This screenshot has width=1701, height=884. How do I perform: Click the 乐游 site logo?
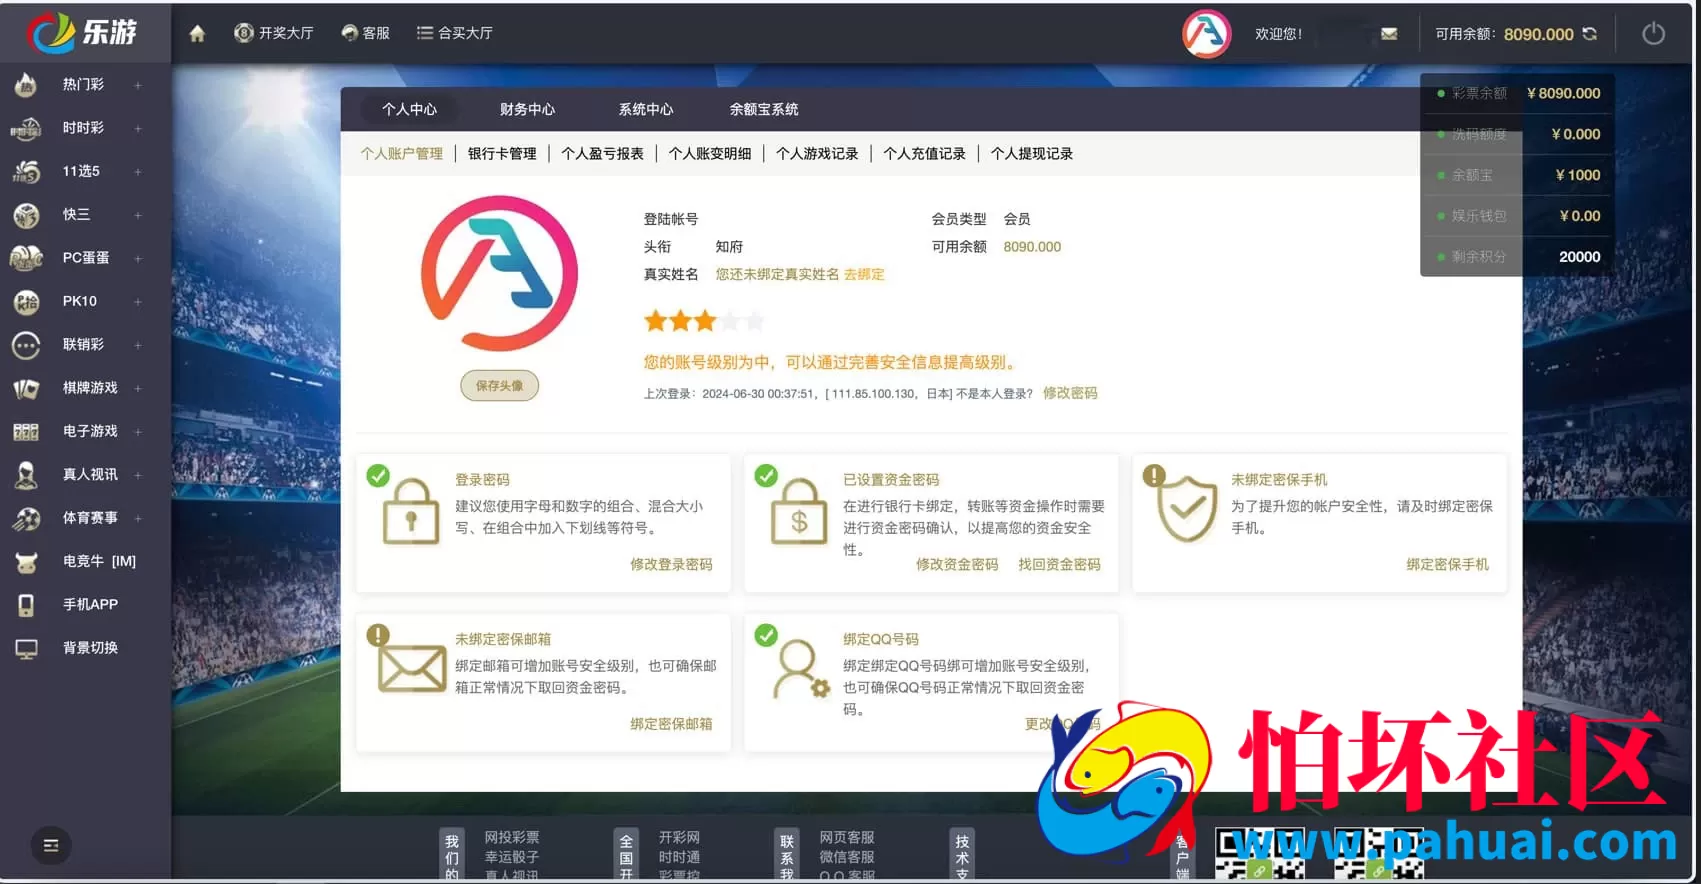[x=83, y=32]
